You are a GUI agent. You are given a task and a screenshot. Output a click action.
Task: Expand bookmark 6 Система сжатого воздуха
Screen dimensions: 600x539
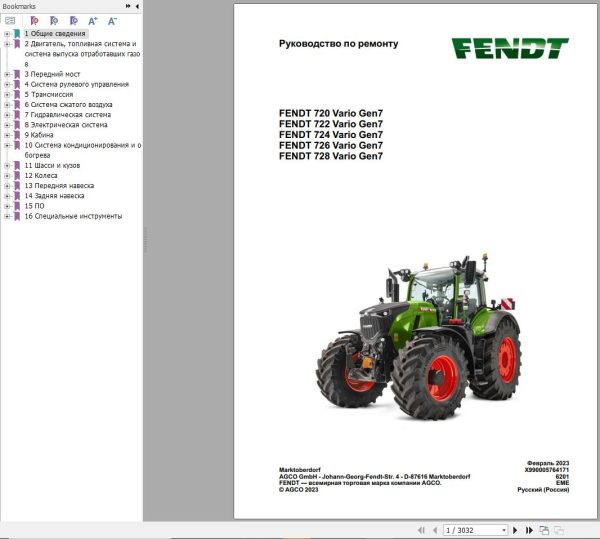point(7,105)
